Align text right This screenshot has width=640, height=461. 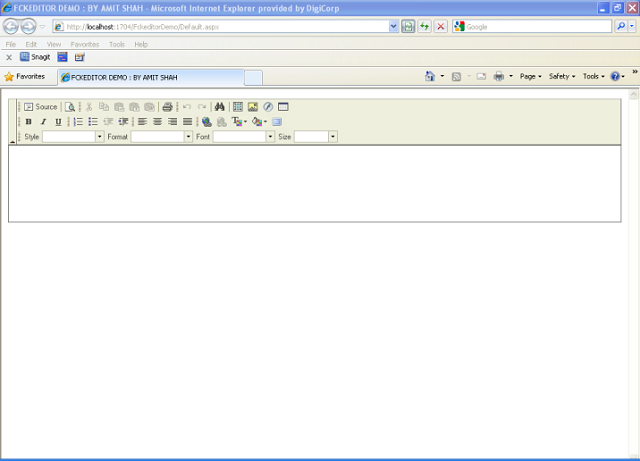(x=172, y=122)
